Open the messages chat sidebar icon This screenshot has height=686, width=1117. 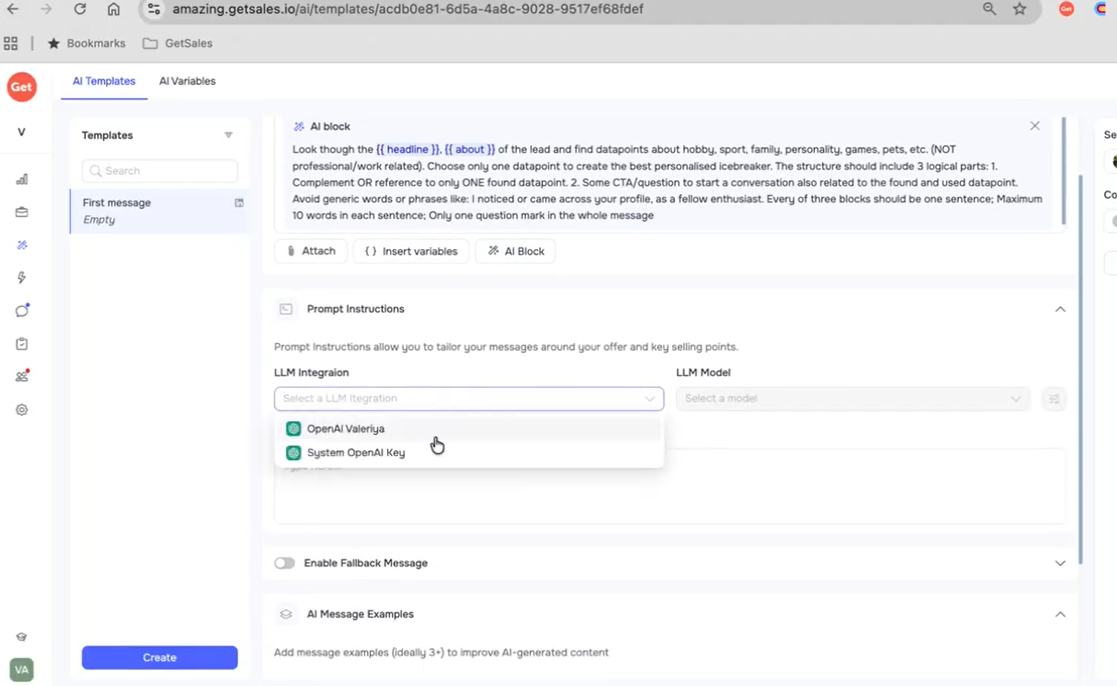(x=21, y=311)
